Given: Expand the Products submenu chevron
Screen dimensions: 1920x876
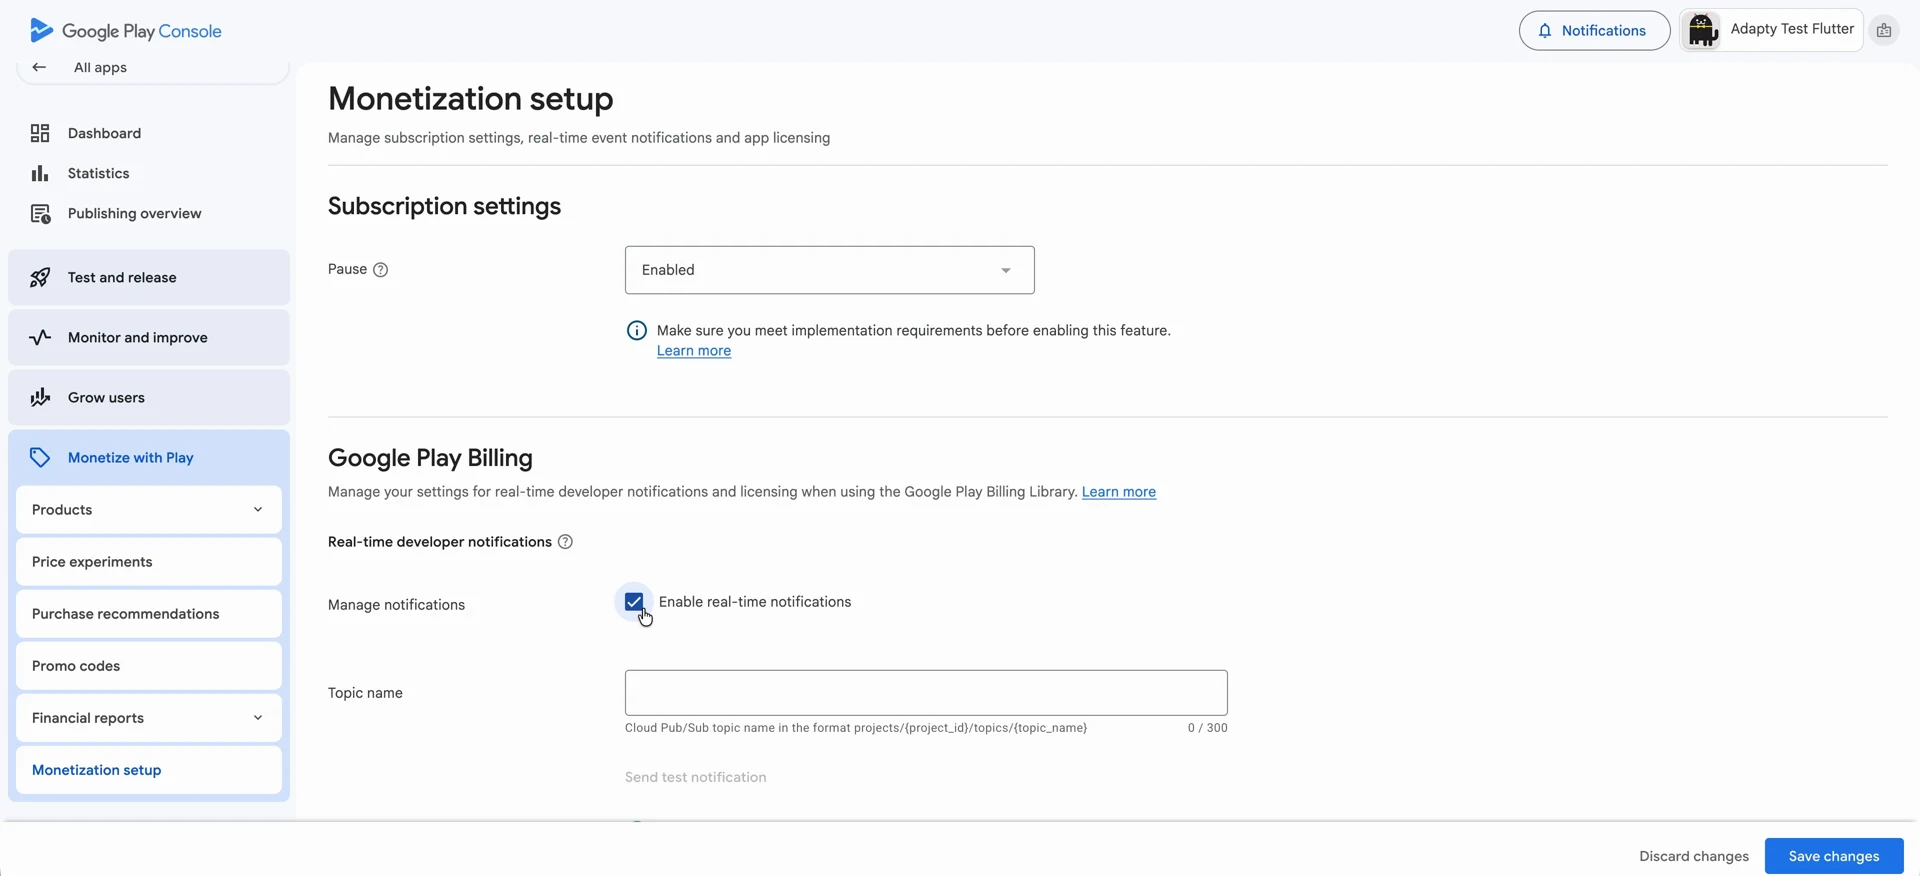Looking at the screenshot, I should click(258, 510).
